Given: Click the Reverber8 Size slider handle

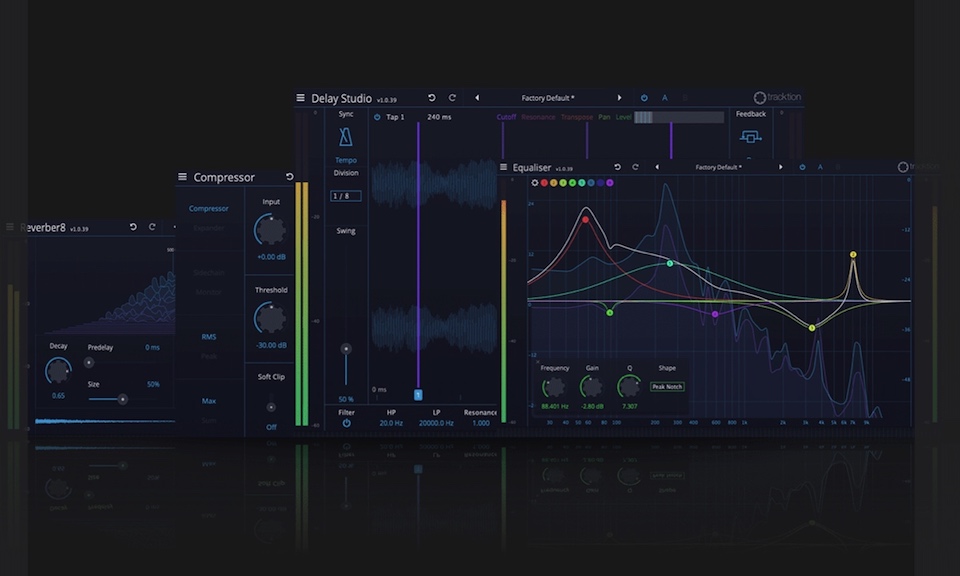Looking at the screenshot, I should pyautogui.click(x=122, y=399).
